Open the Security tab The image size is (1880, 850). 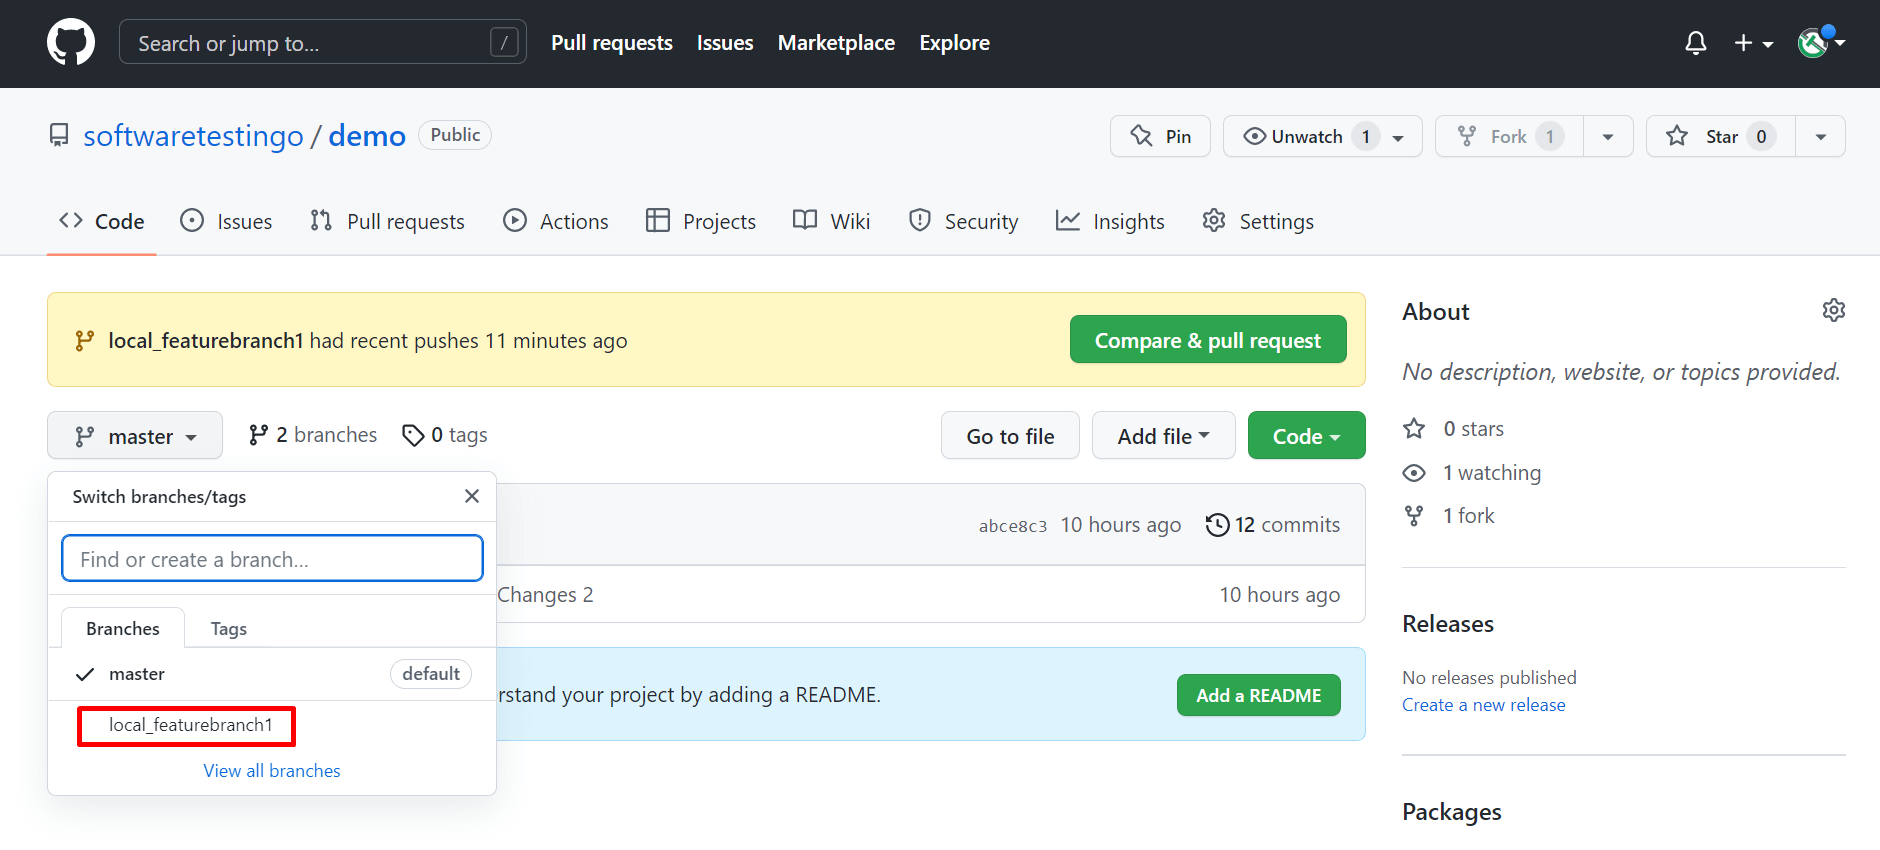tap(963, 221)
